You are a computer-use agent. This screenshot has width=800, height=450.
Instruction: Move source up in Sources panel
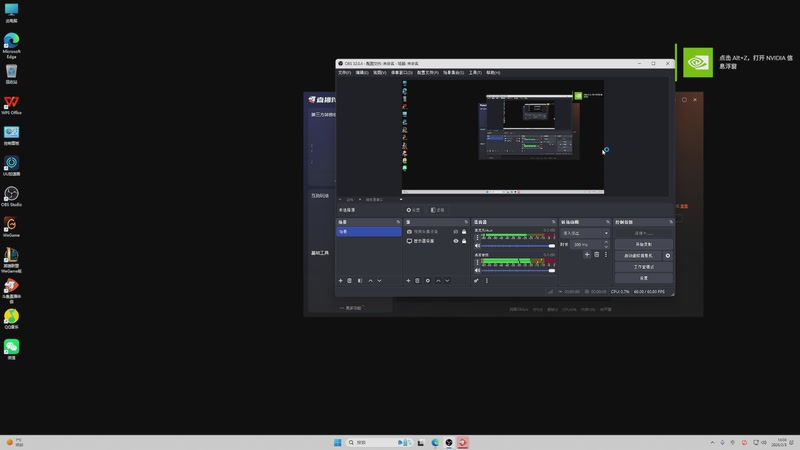[438, 281]
